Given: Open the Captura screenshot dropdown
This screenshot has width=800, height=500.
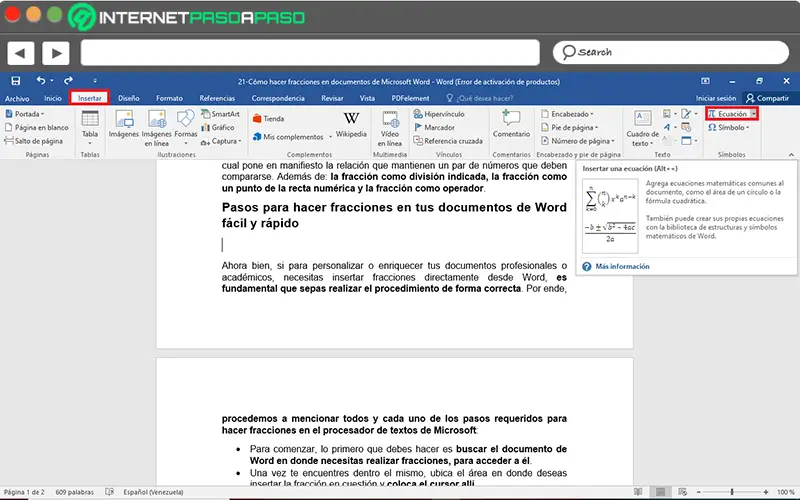Looking at the screenshot, I should click(221, 141).
